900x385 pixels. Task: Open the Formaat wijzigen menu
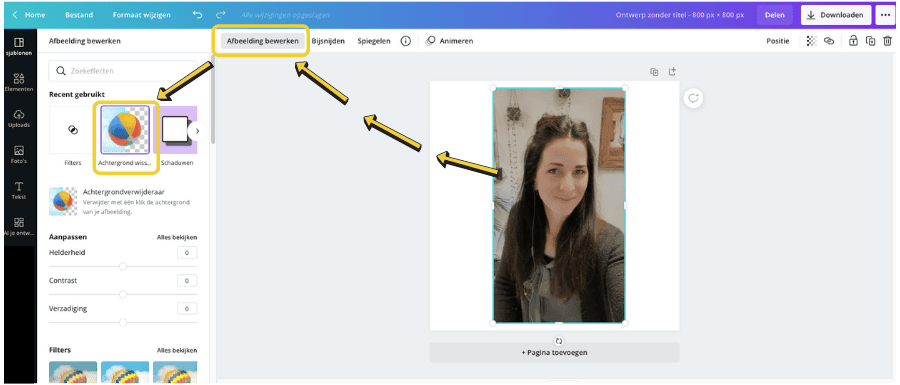pos(141,15)
